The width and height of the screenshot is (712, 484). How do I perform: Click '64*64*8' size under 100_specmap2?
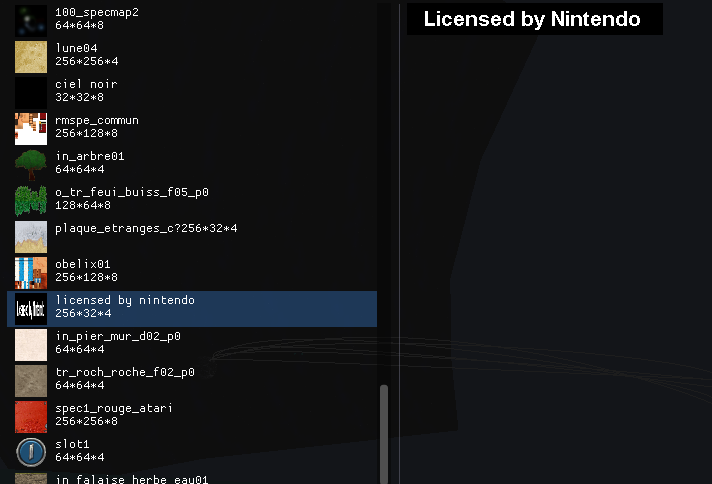79,25
